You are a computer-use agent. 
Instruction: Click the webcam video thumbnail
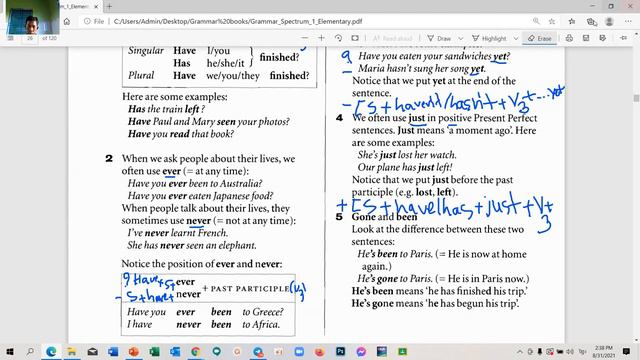[32, 17]
